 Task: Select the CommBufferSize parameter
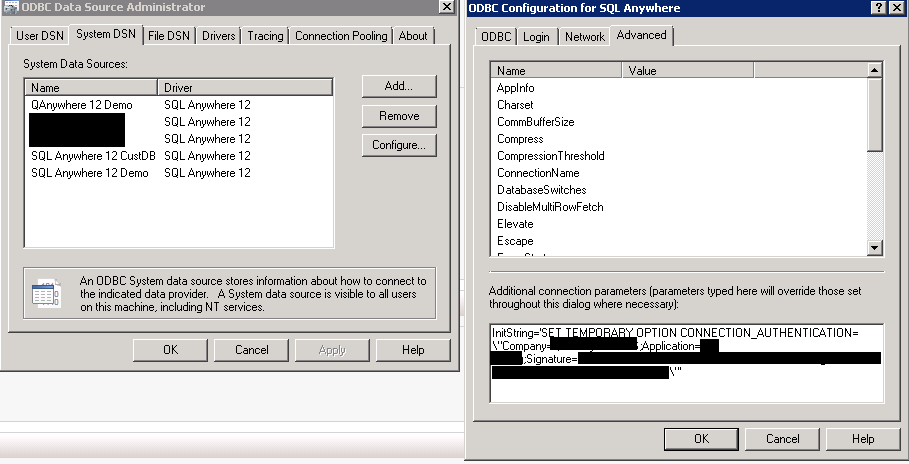tap(536, 122)
